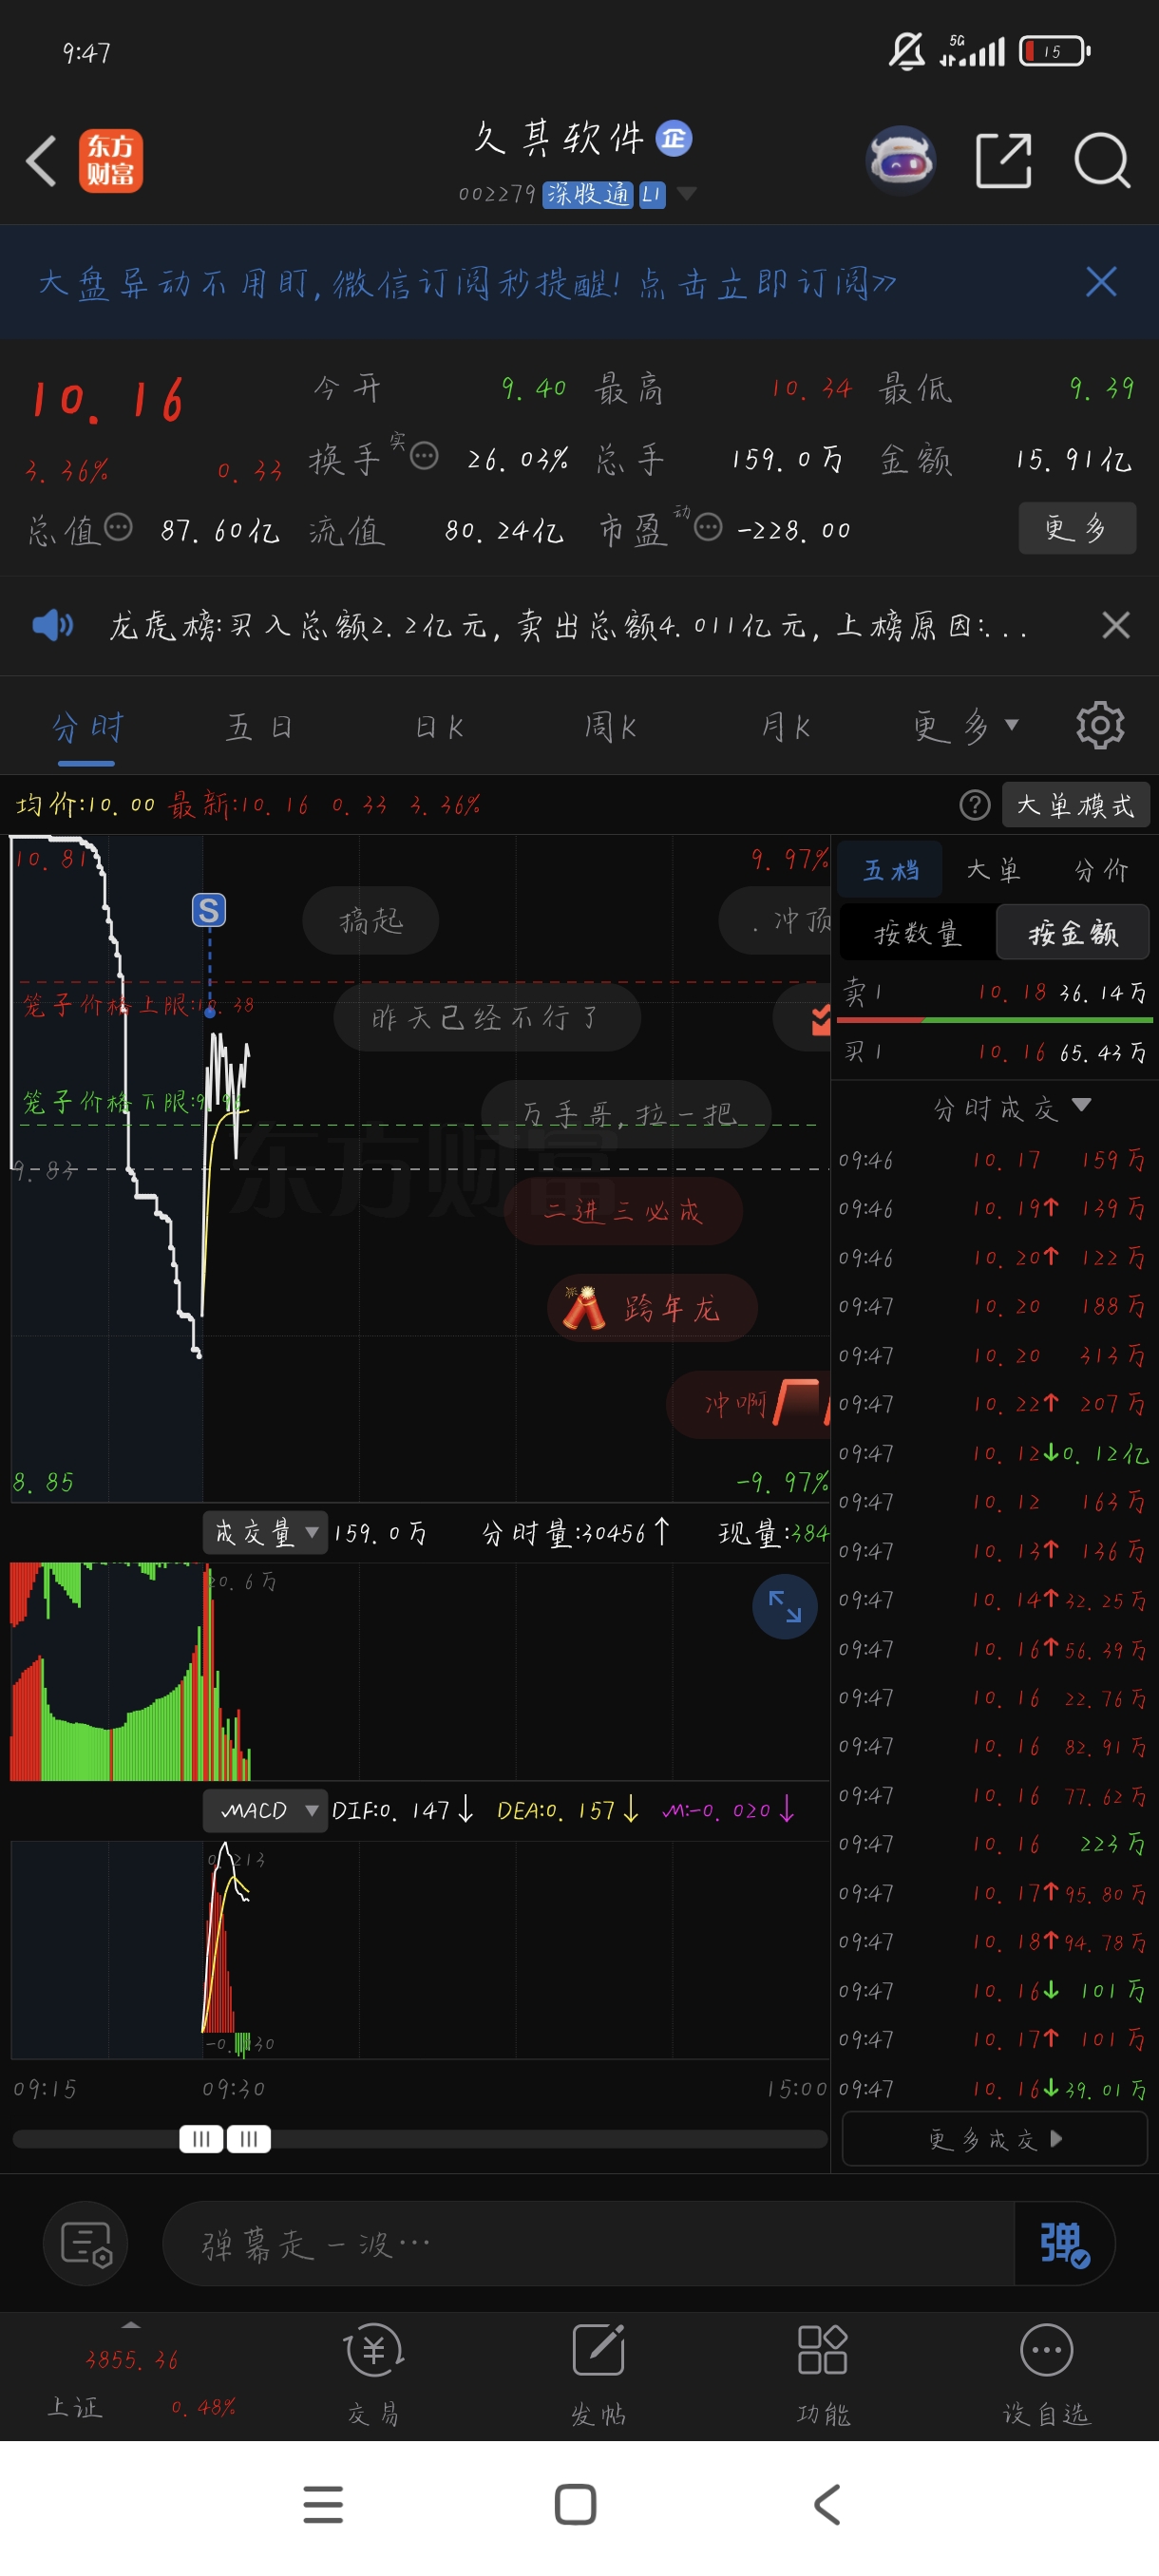1159x2576 pixels.
Task: Expand chart with fullscreen arrows icon
Action: click(x=785, y=1606)
